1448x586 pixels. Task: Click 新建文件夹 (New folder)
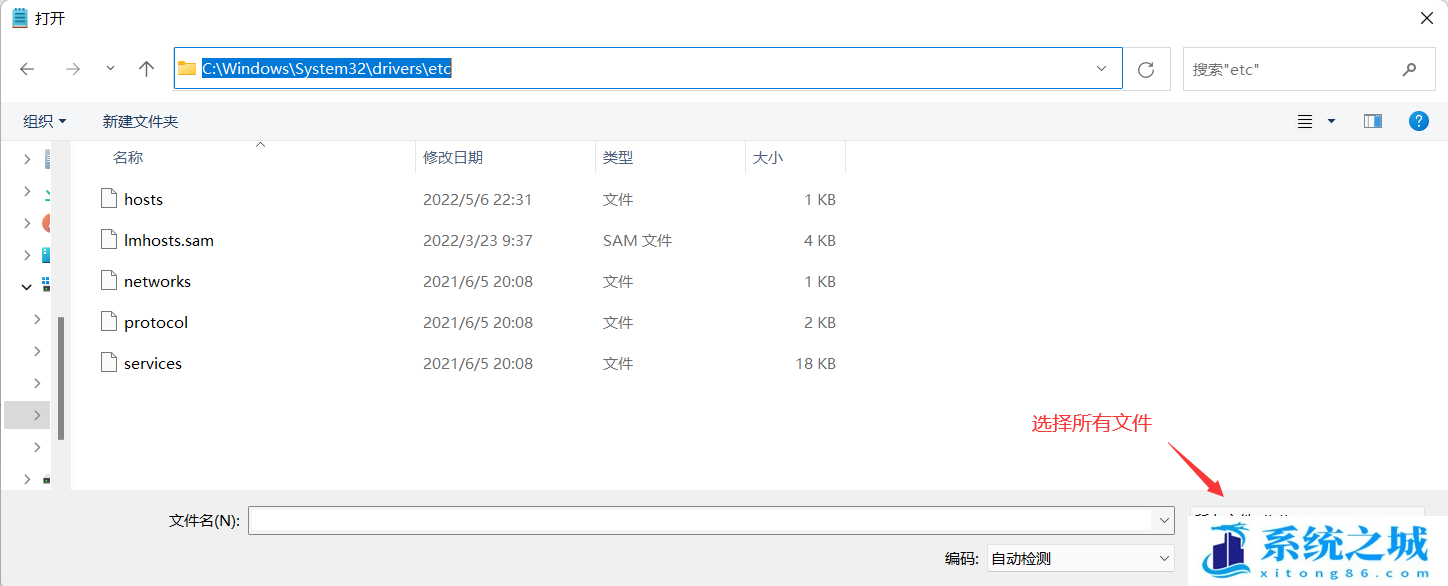[x=140, y=121]
